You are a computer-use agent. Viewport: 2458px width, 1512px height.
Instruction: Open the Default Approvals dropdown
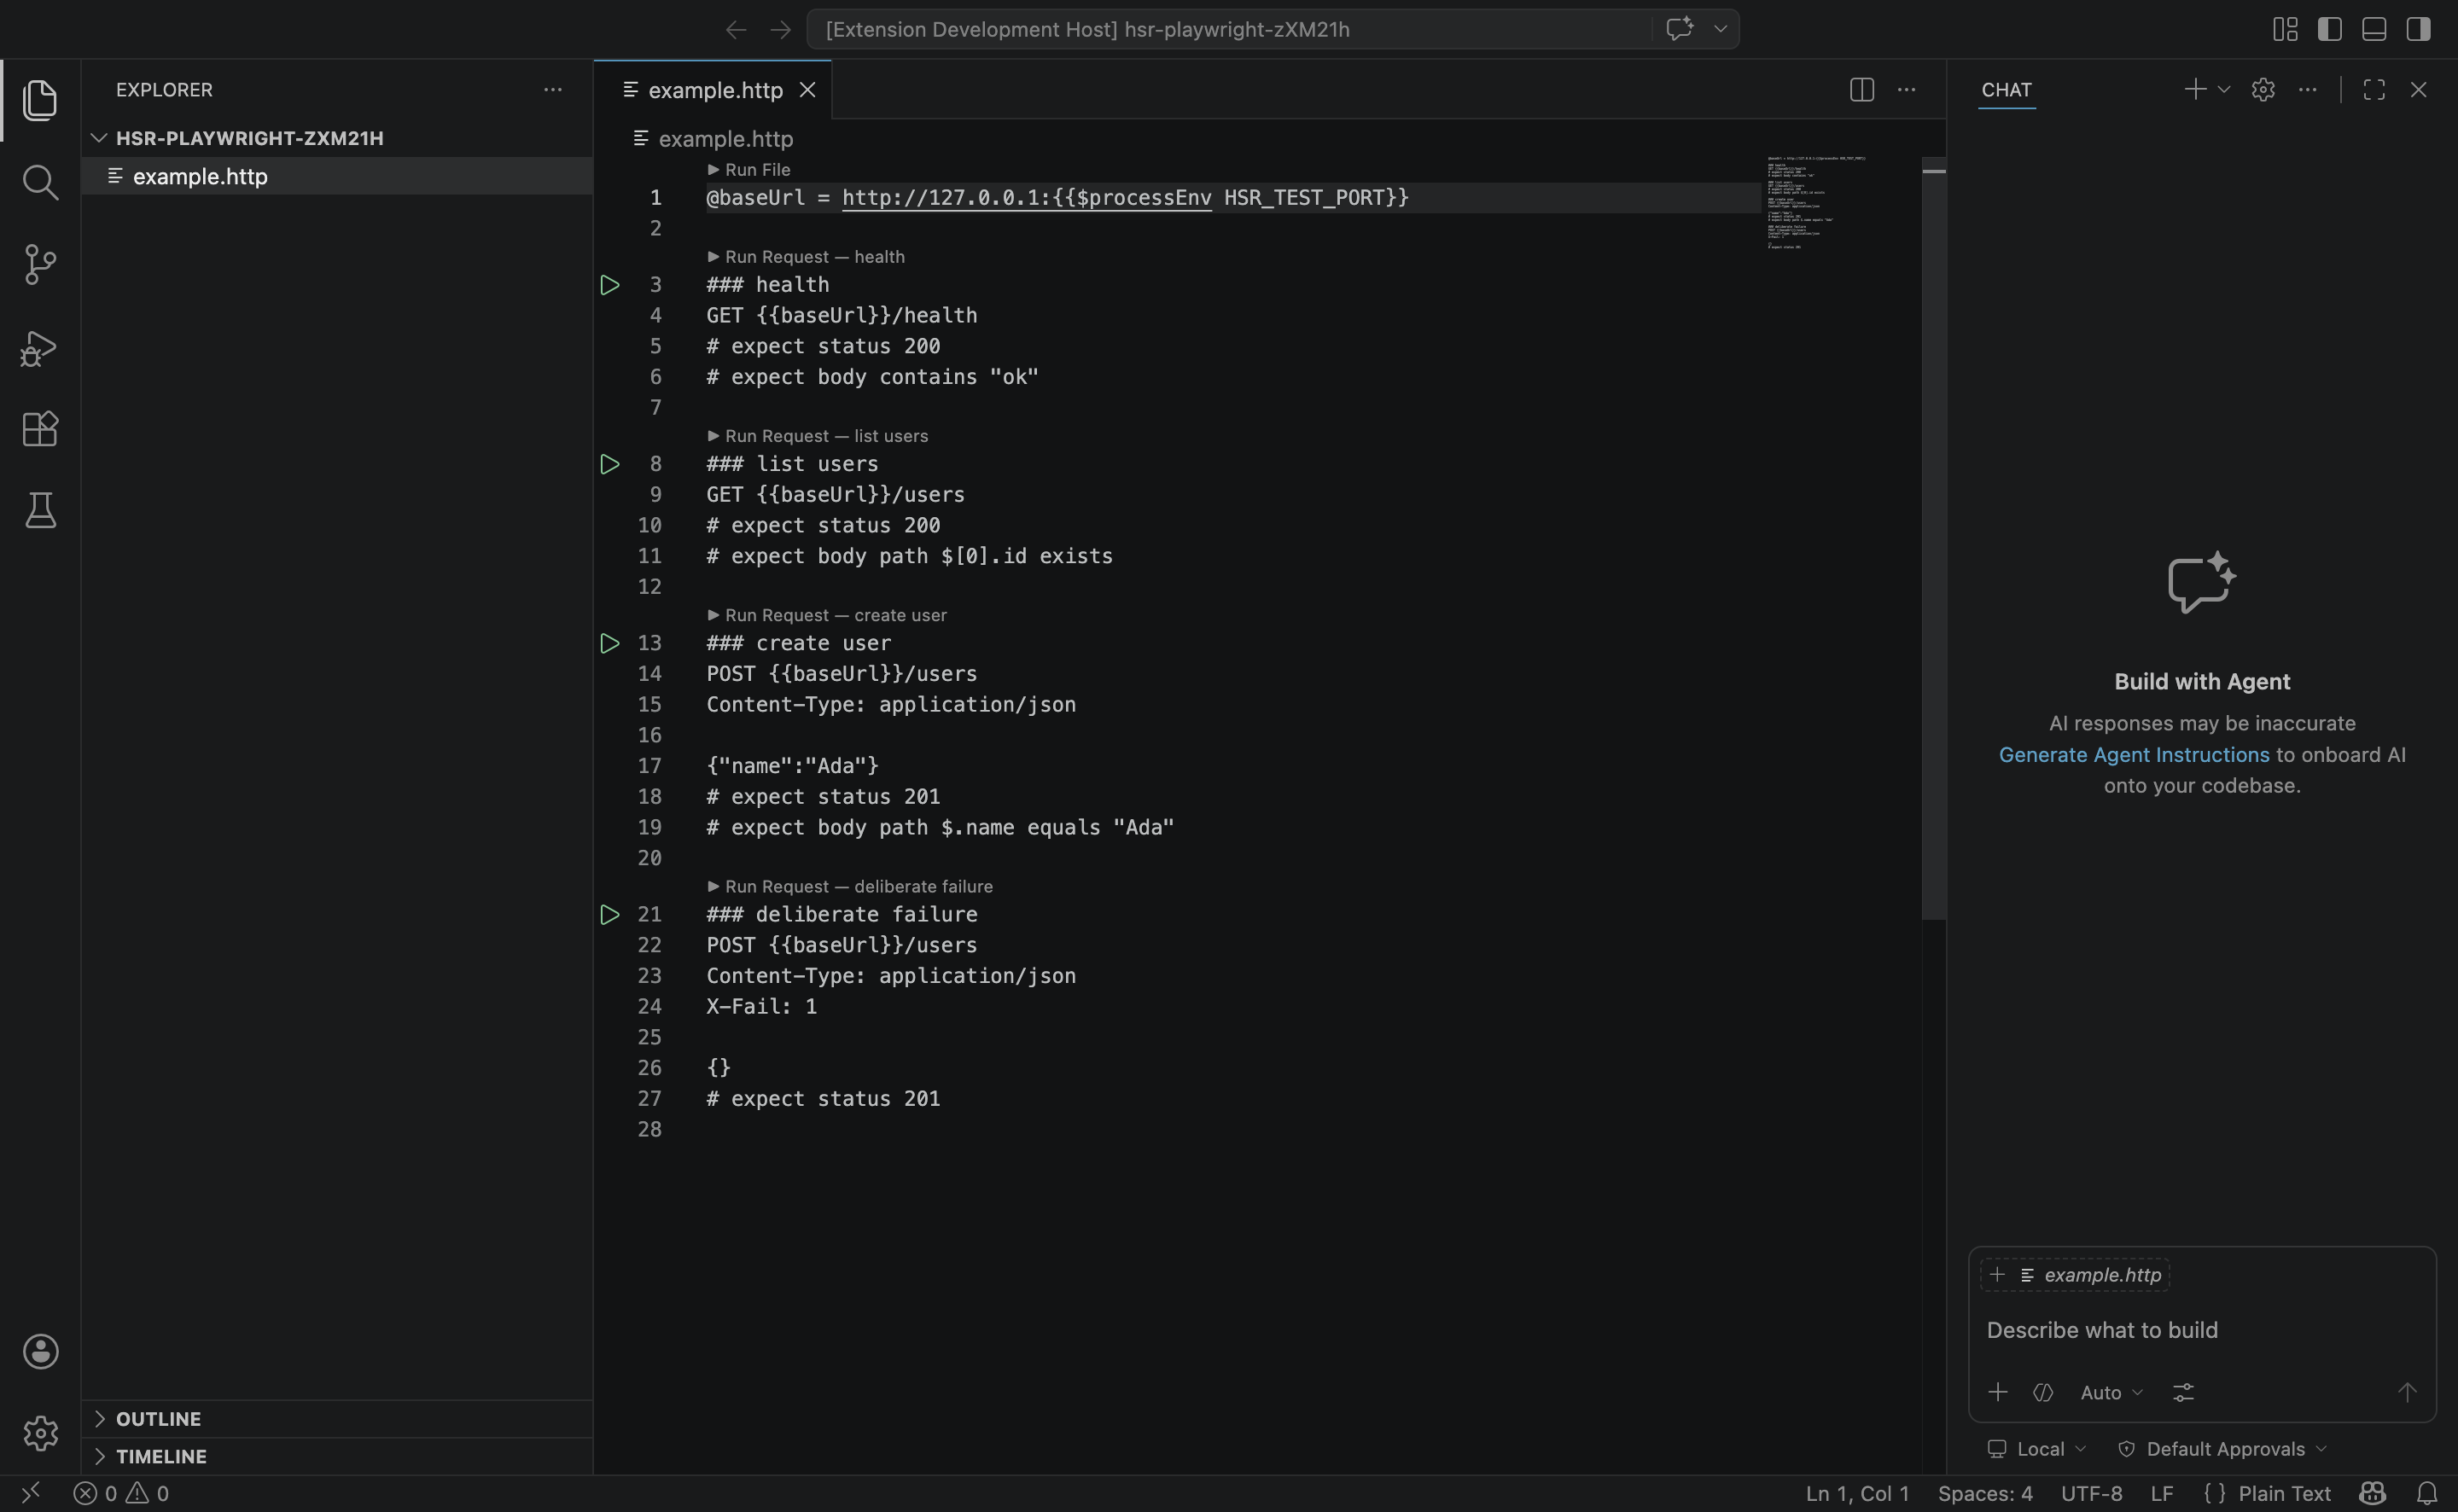pos(2223,1449)
